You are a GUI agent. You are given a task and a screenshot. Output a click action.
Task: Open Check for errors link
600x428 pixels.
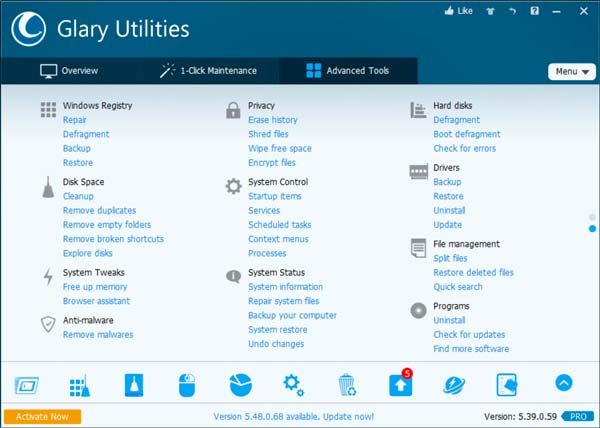click(465, 148)
